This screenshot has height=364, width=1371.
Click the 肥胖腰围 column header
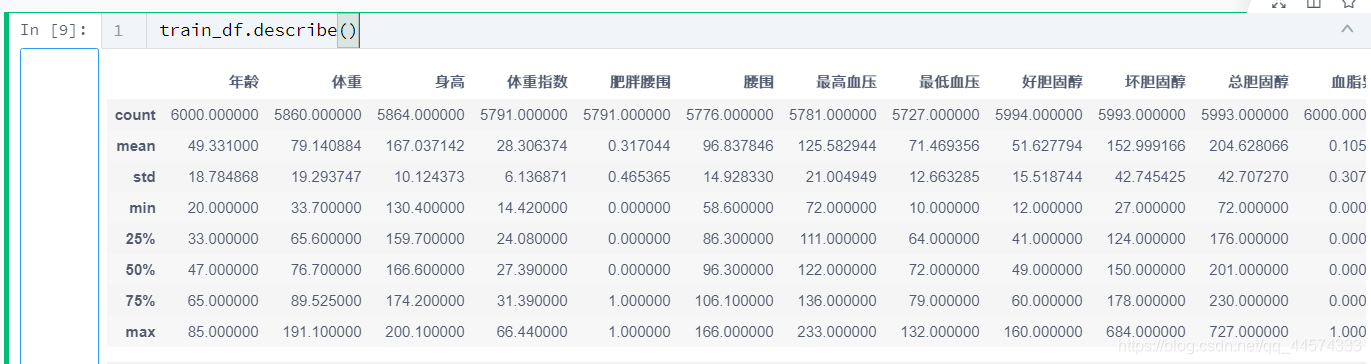[640, 82]
